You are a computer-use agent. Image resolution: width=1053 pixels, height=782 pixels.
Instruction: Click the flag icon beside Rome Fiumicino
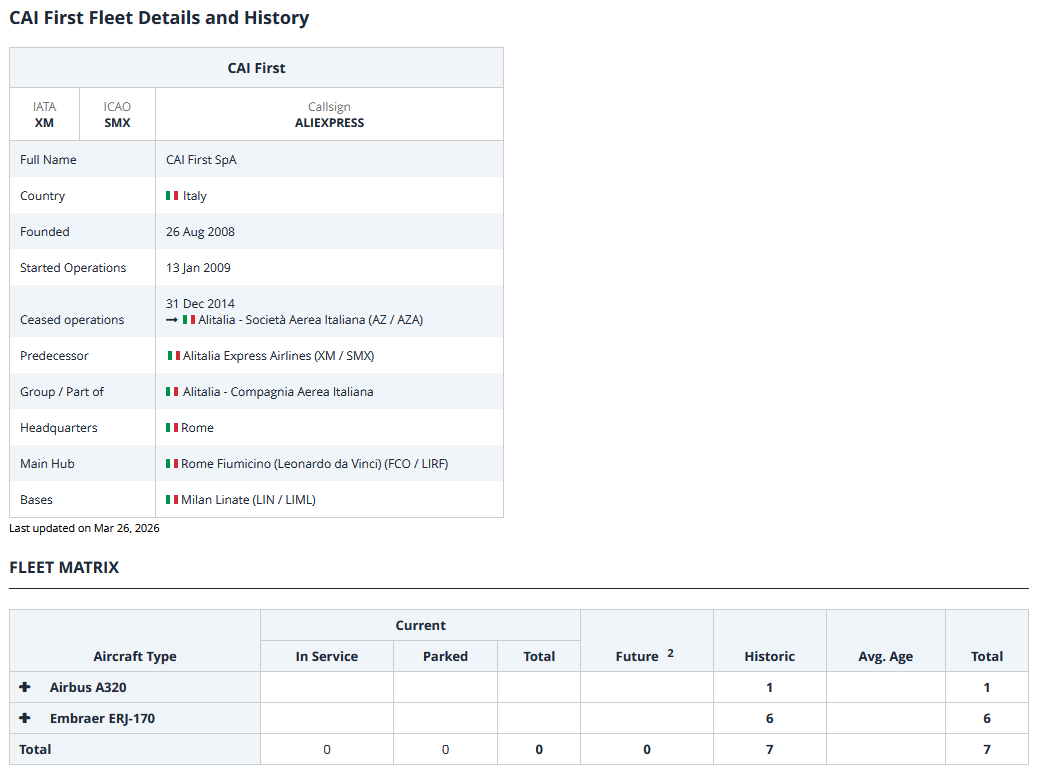click(x=172, y=464)
